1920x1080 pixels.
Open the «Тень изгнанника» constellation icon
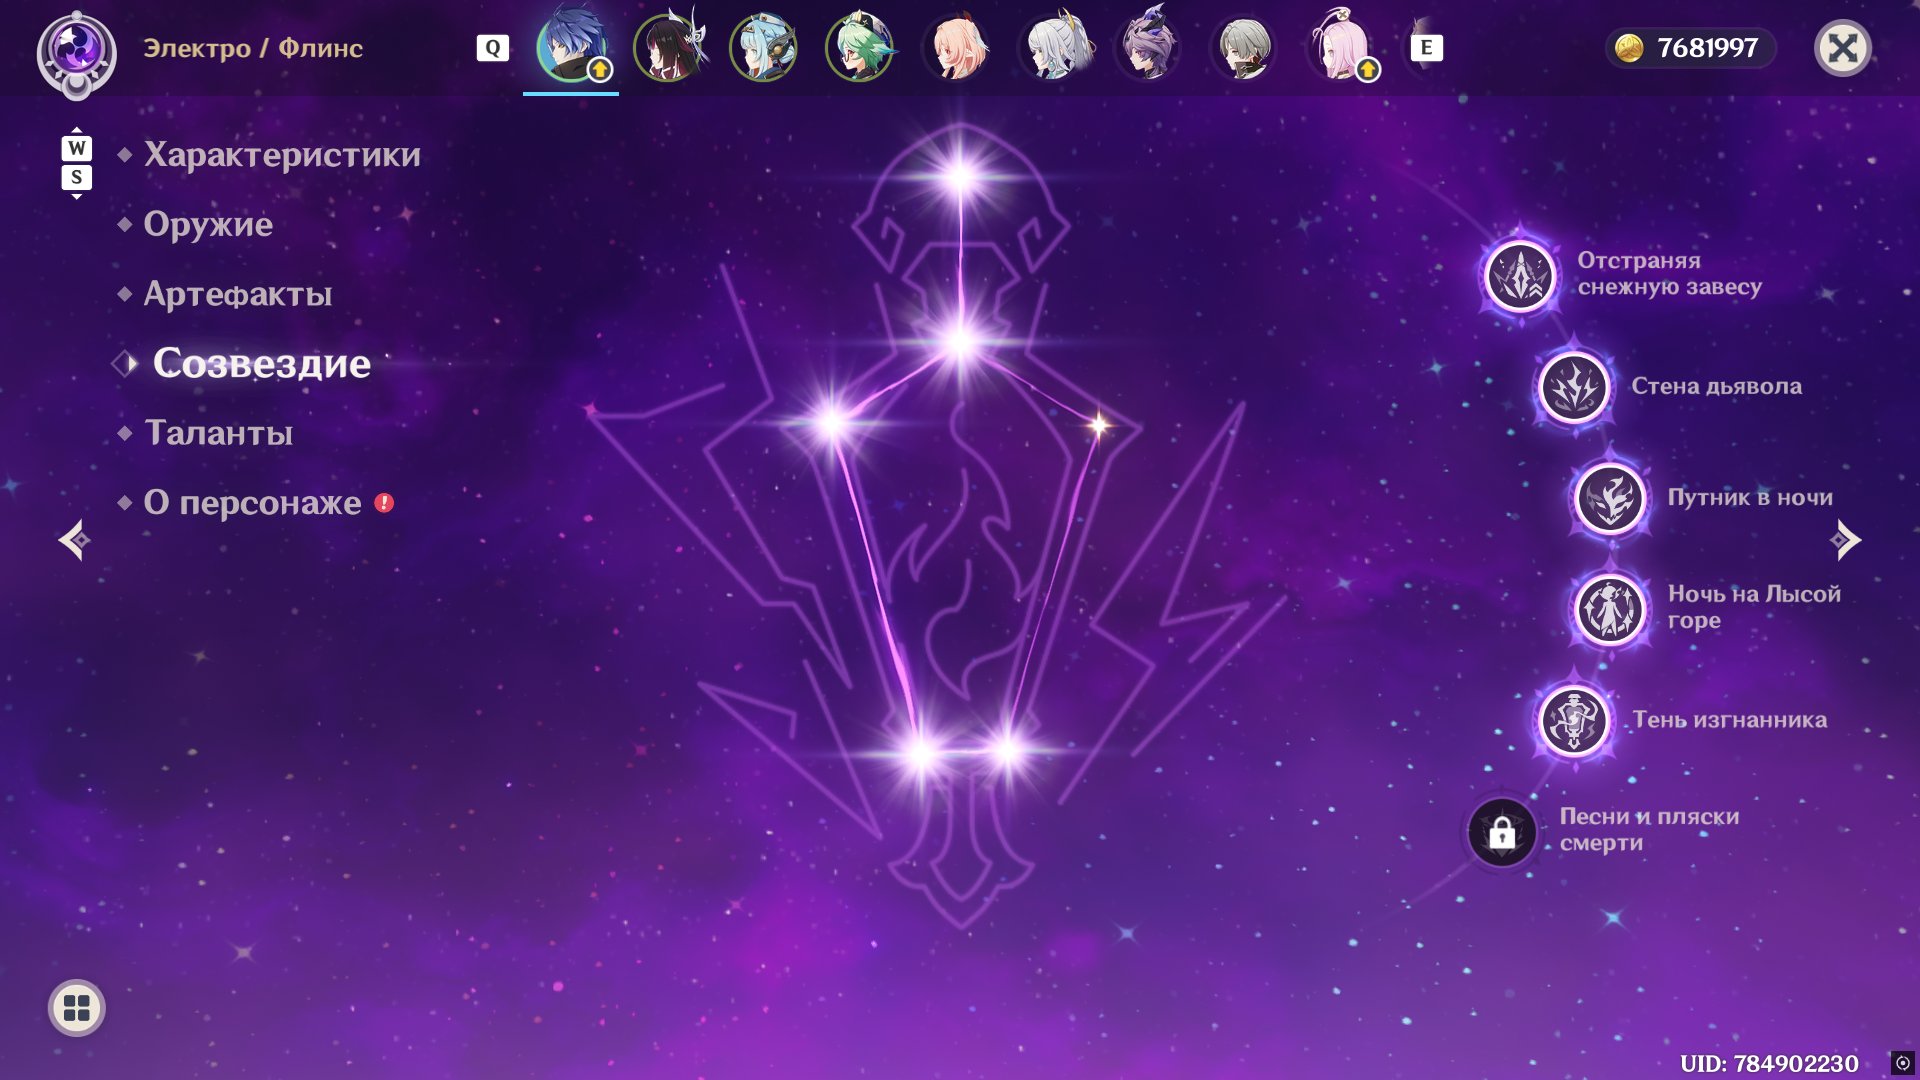[x=1574, y=720]
